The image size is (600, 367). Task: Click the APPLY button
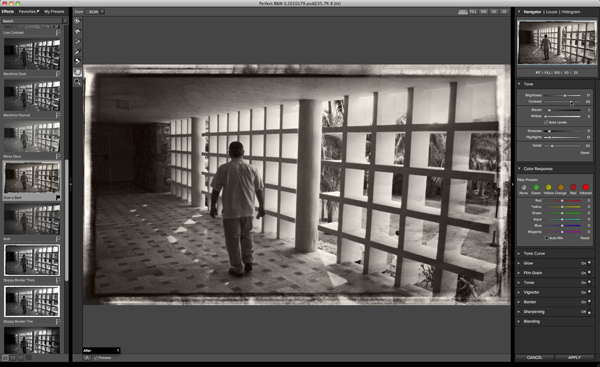pos(574,357)
